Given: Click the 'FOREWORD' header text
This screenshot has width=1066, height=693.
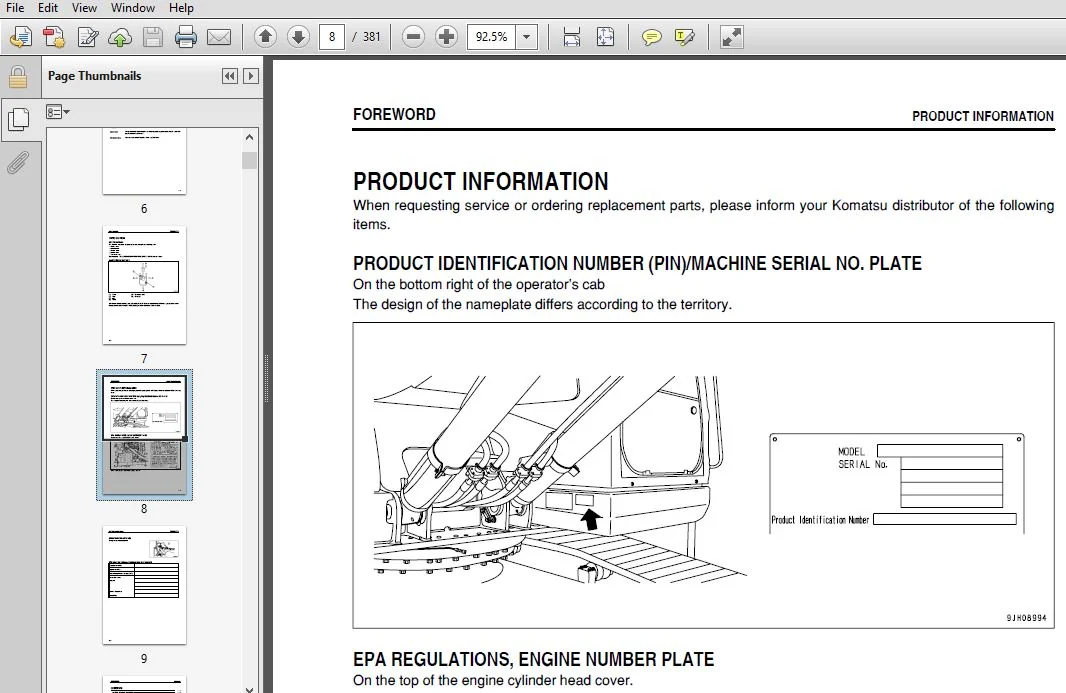Looking at the screenshot, I should [x=394, y=114].
